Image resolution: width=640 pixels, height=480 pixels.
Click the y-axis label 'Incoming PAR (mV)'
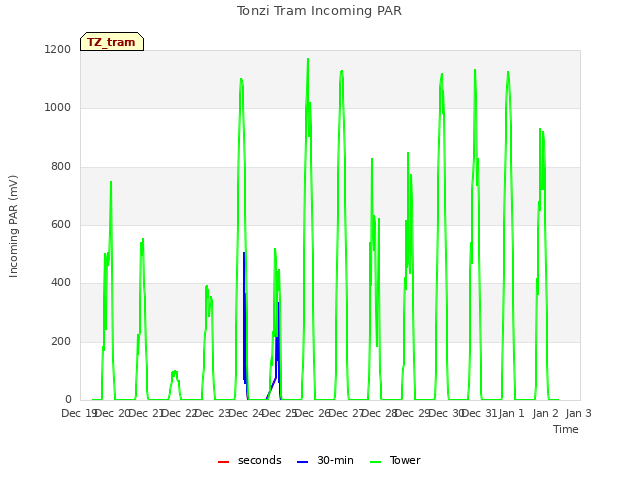point(13,227)
